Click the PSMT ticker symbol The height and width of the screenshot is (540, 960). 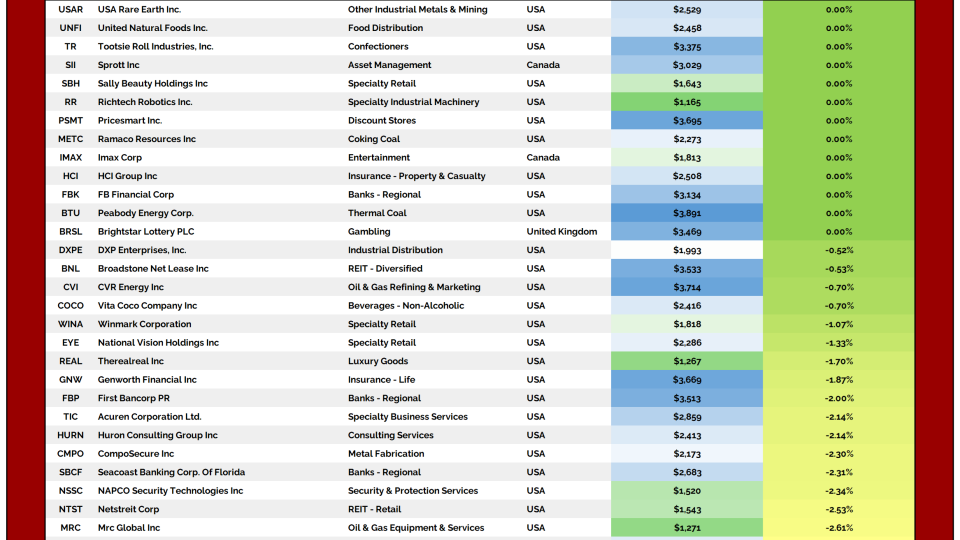(71, 121)
